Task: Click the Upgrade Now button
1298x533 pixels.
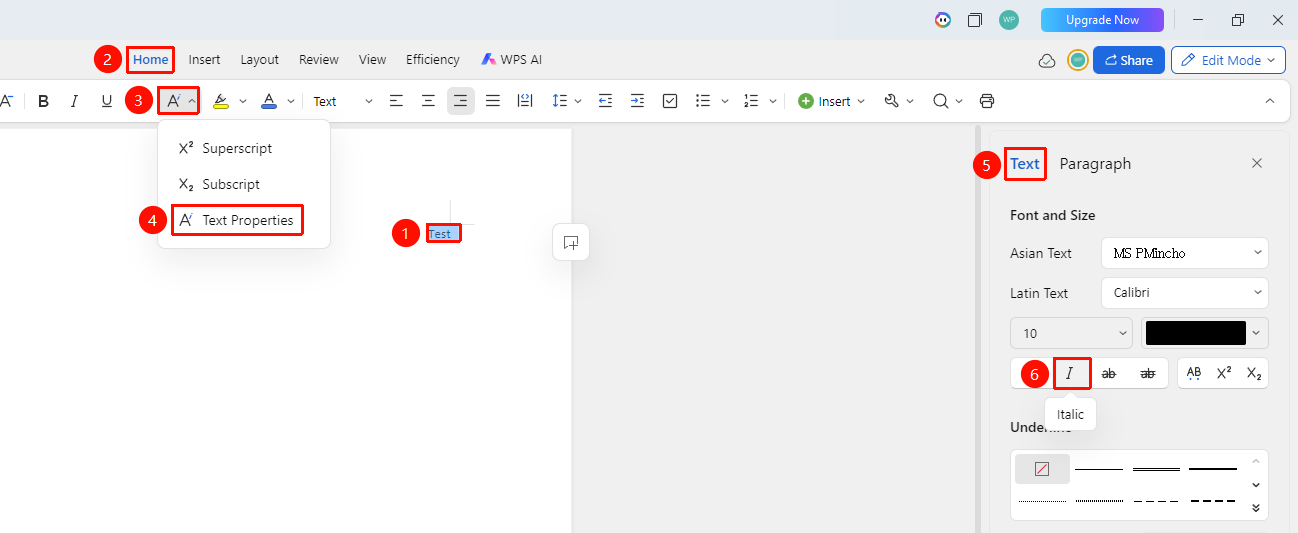Action: (1102, 20)
